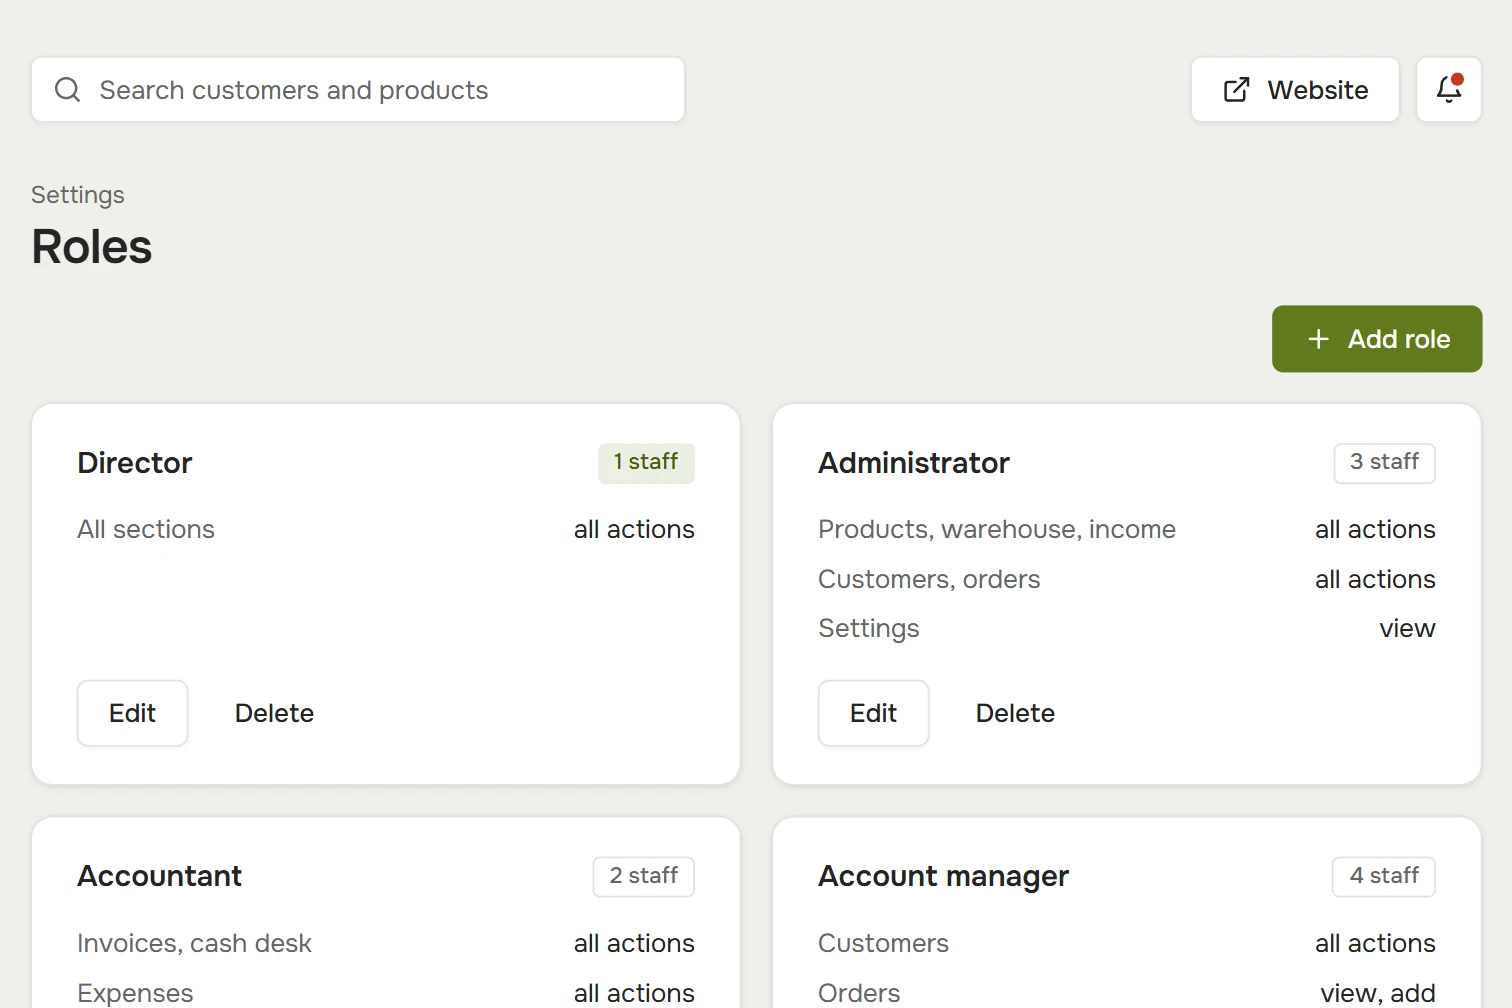Click Products, warehouse, income permission row

pyautogui.click(x=1127, y=529)
